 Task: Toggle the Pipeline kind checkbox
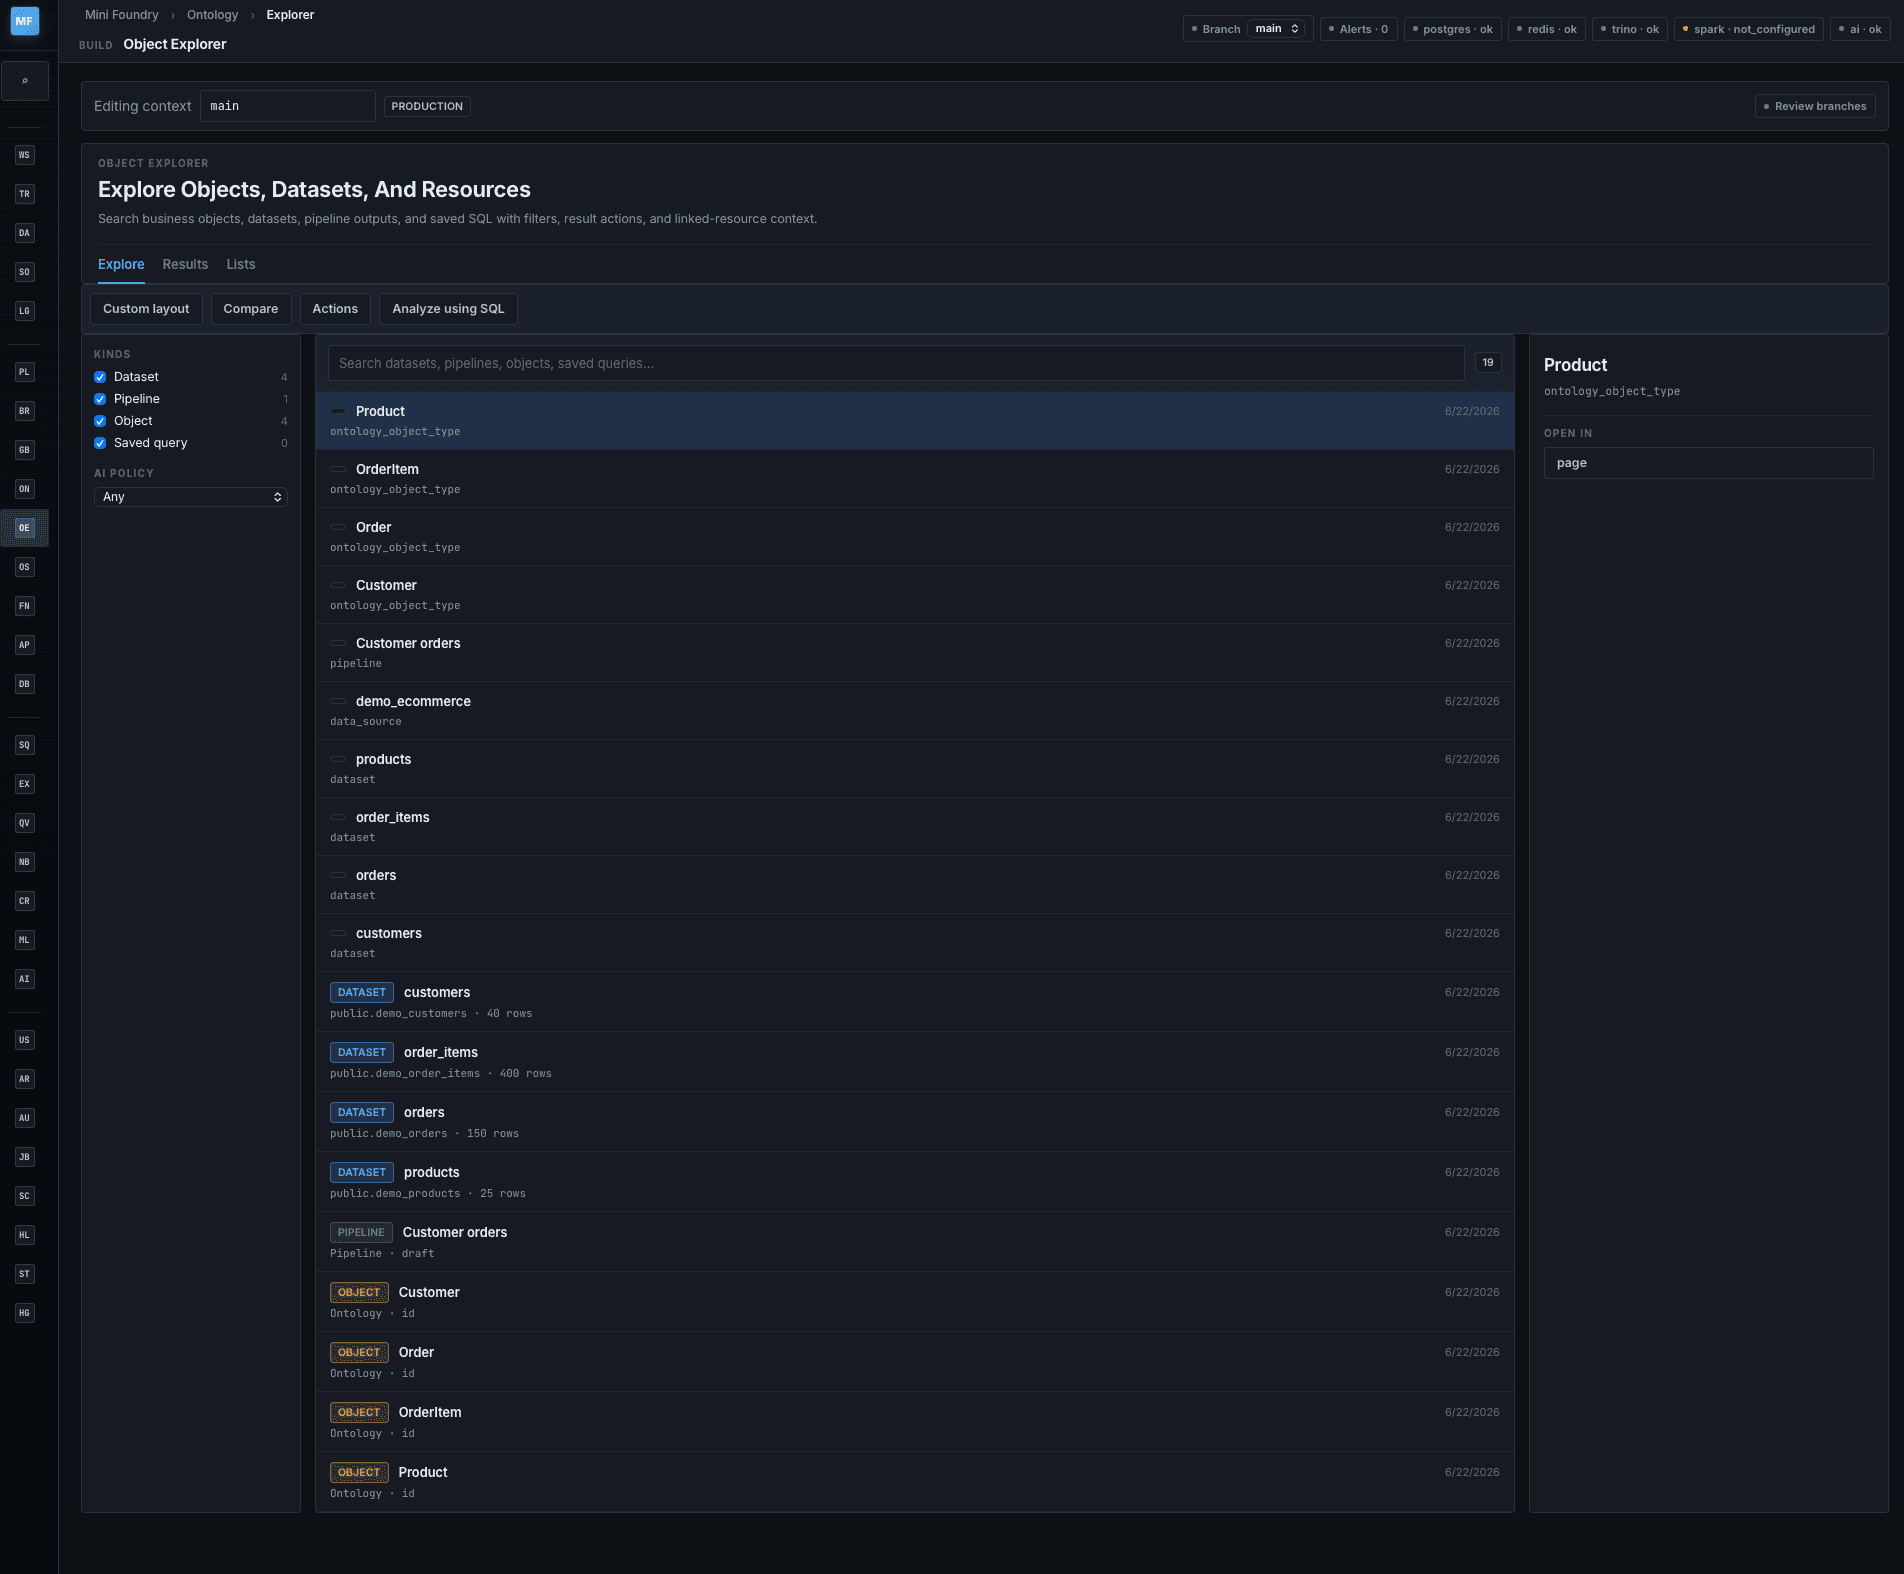(100, 399)
